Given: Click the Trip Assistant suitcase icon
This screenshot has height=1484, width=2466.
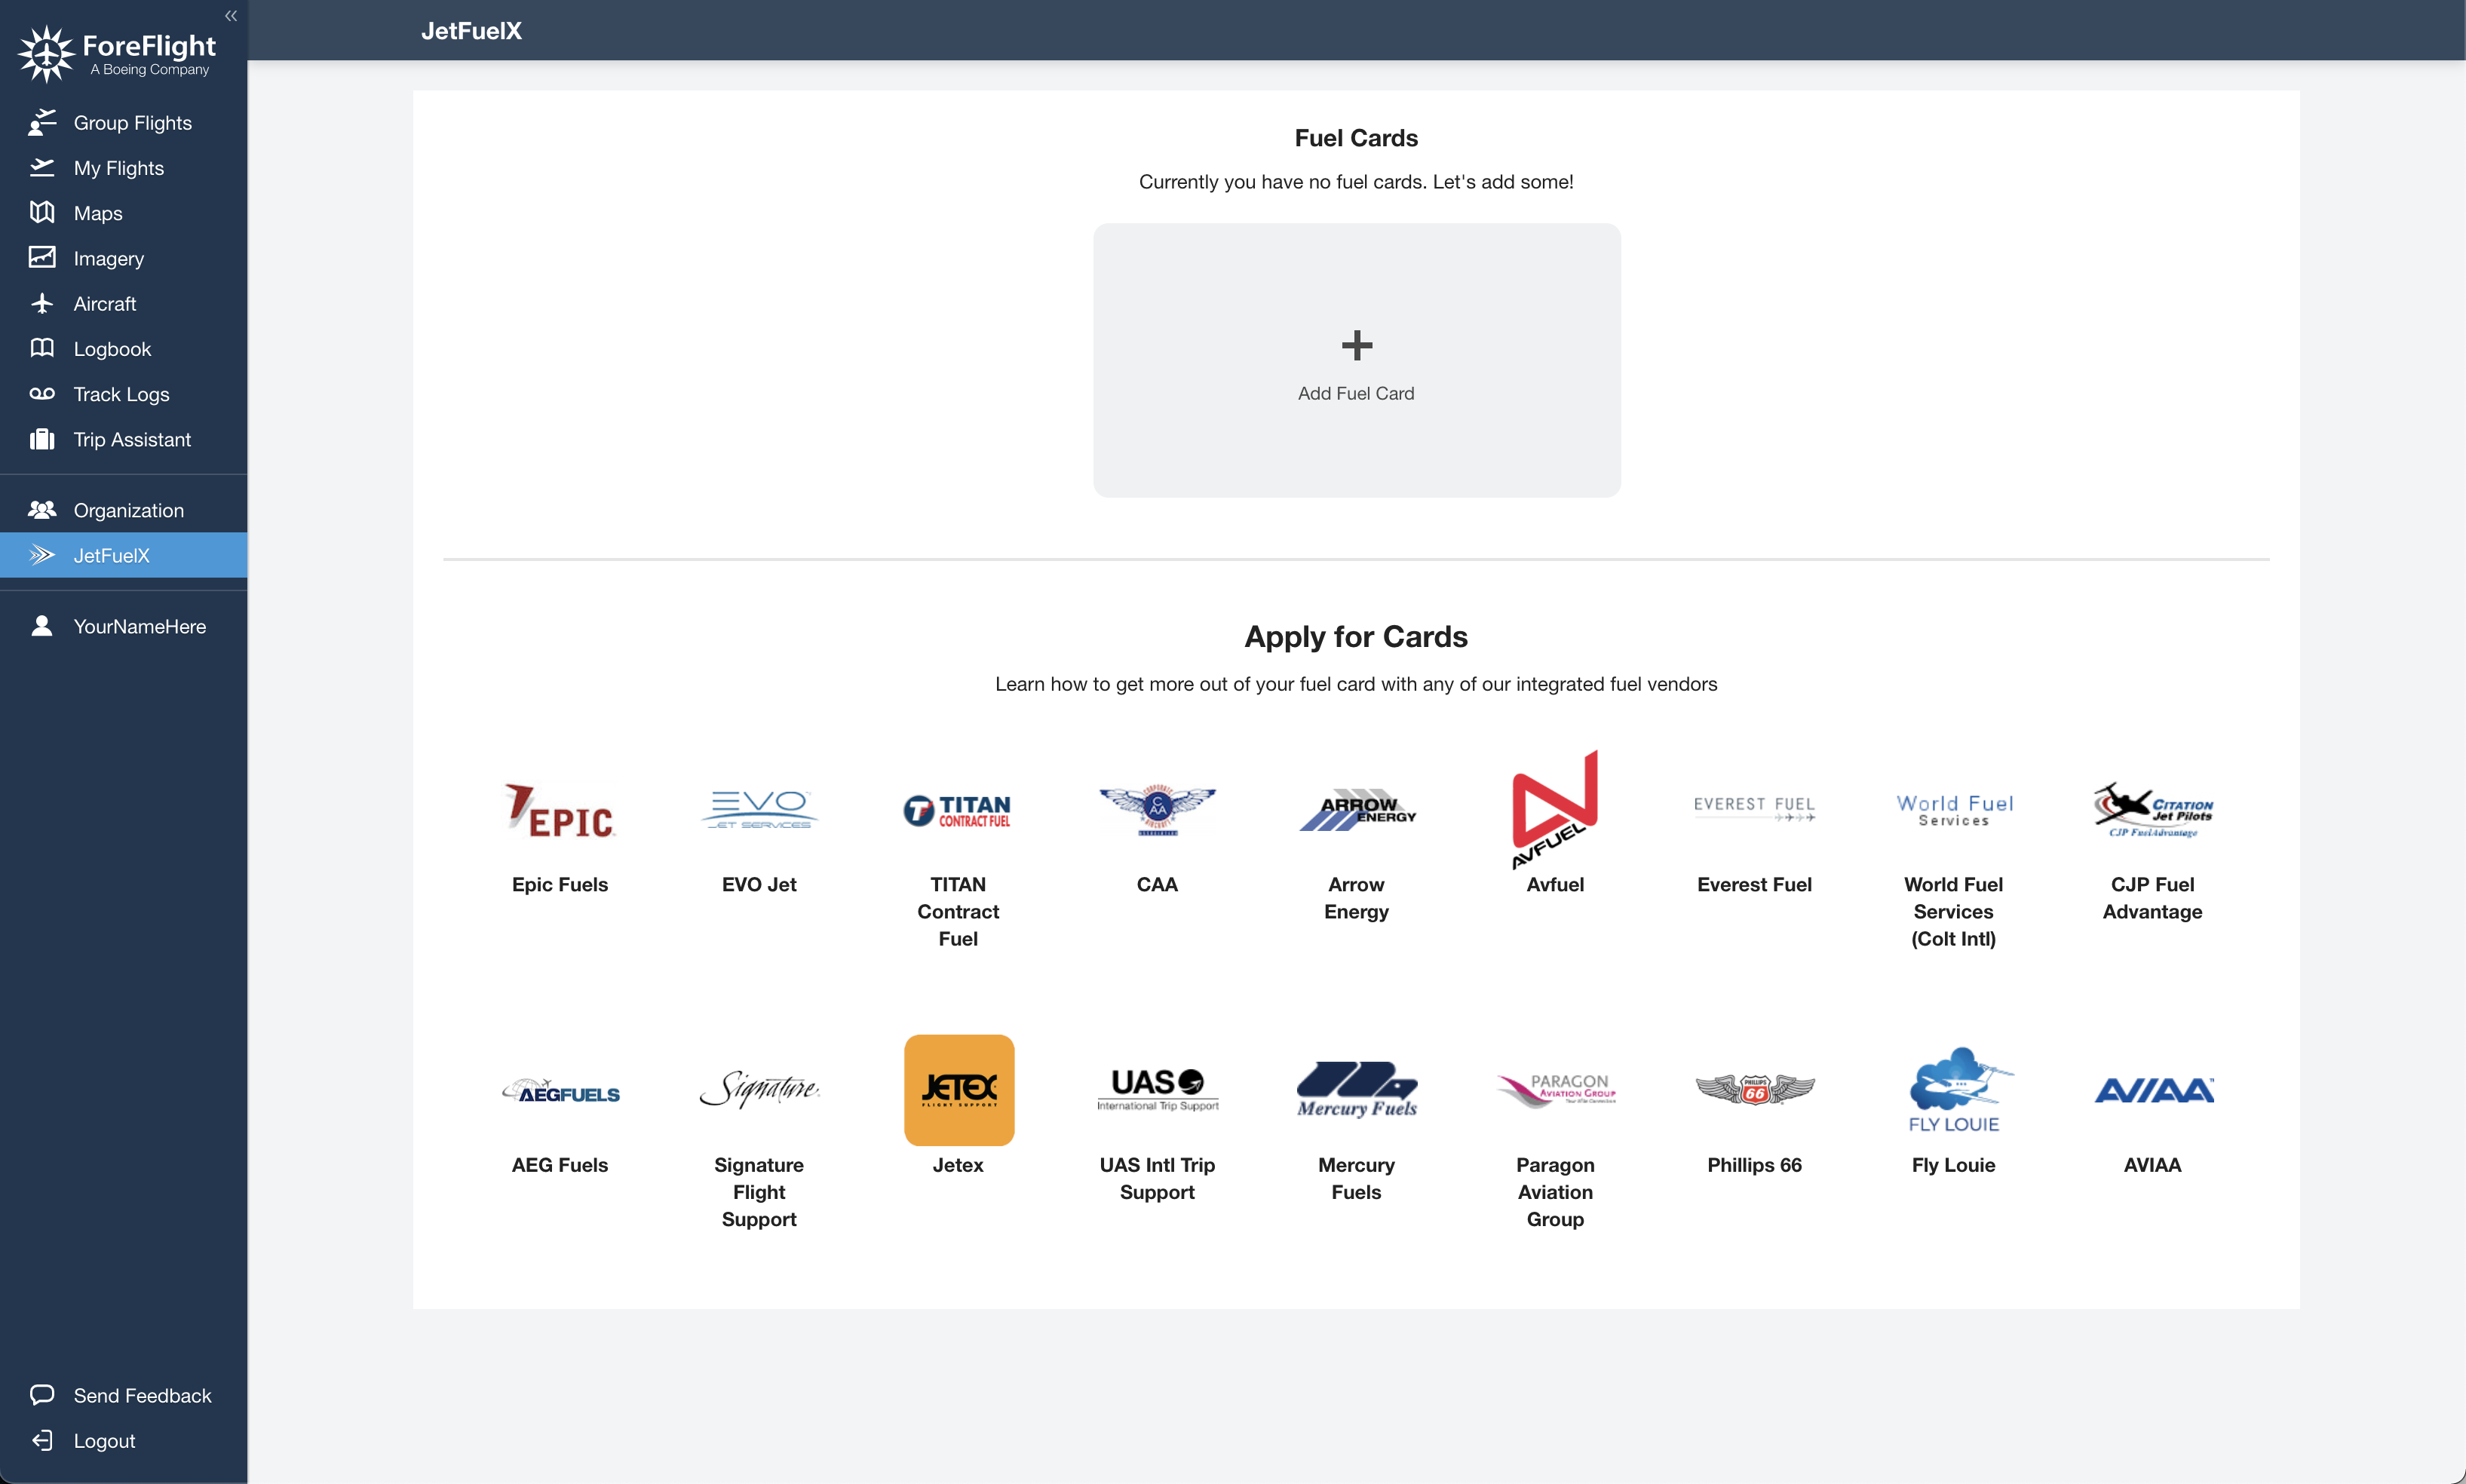Looking at the screenshot, I should click(x=42, y=439).
